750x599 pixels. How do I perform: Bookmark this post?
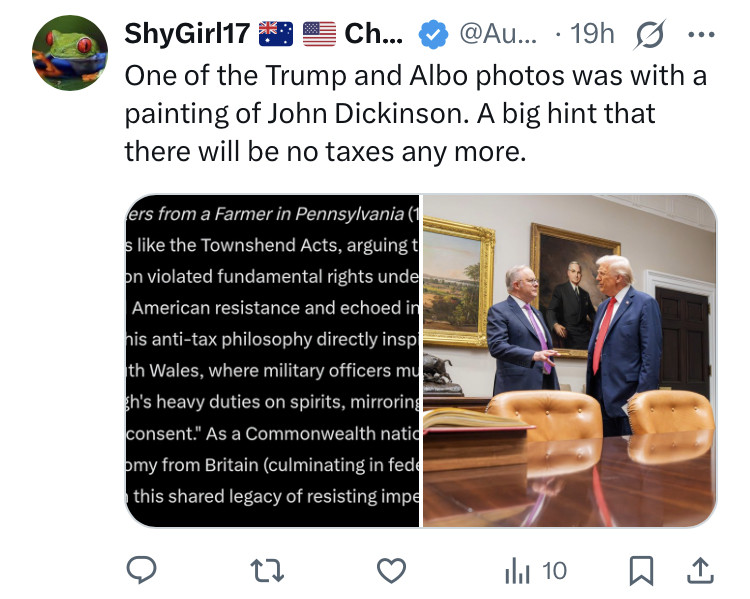point(641,570)
